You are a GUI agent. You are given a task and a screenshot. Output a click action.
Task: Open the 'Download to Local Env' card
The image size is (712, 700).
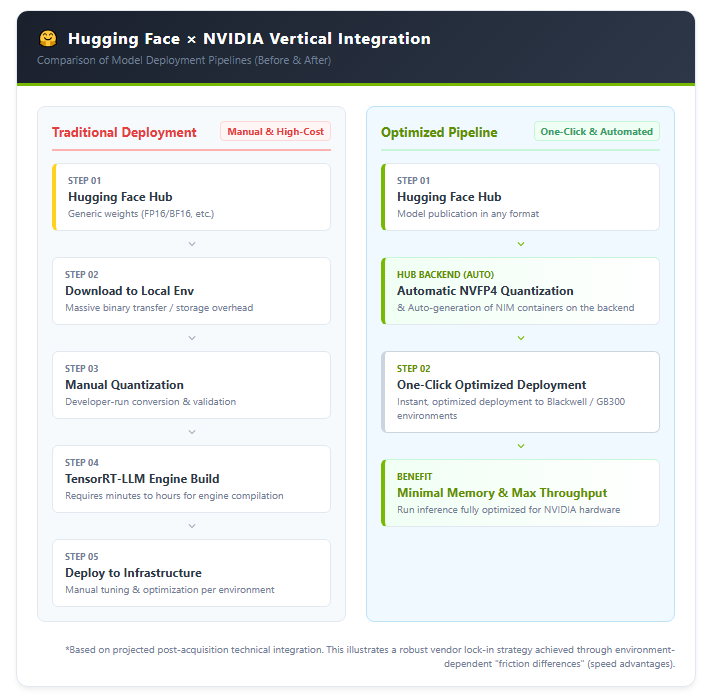[x=192, y=291]
